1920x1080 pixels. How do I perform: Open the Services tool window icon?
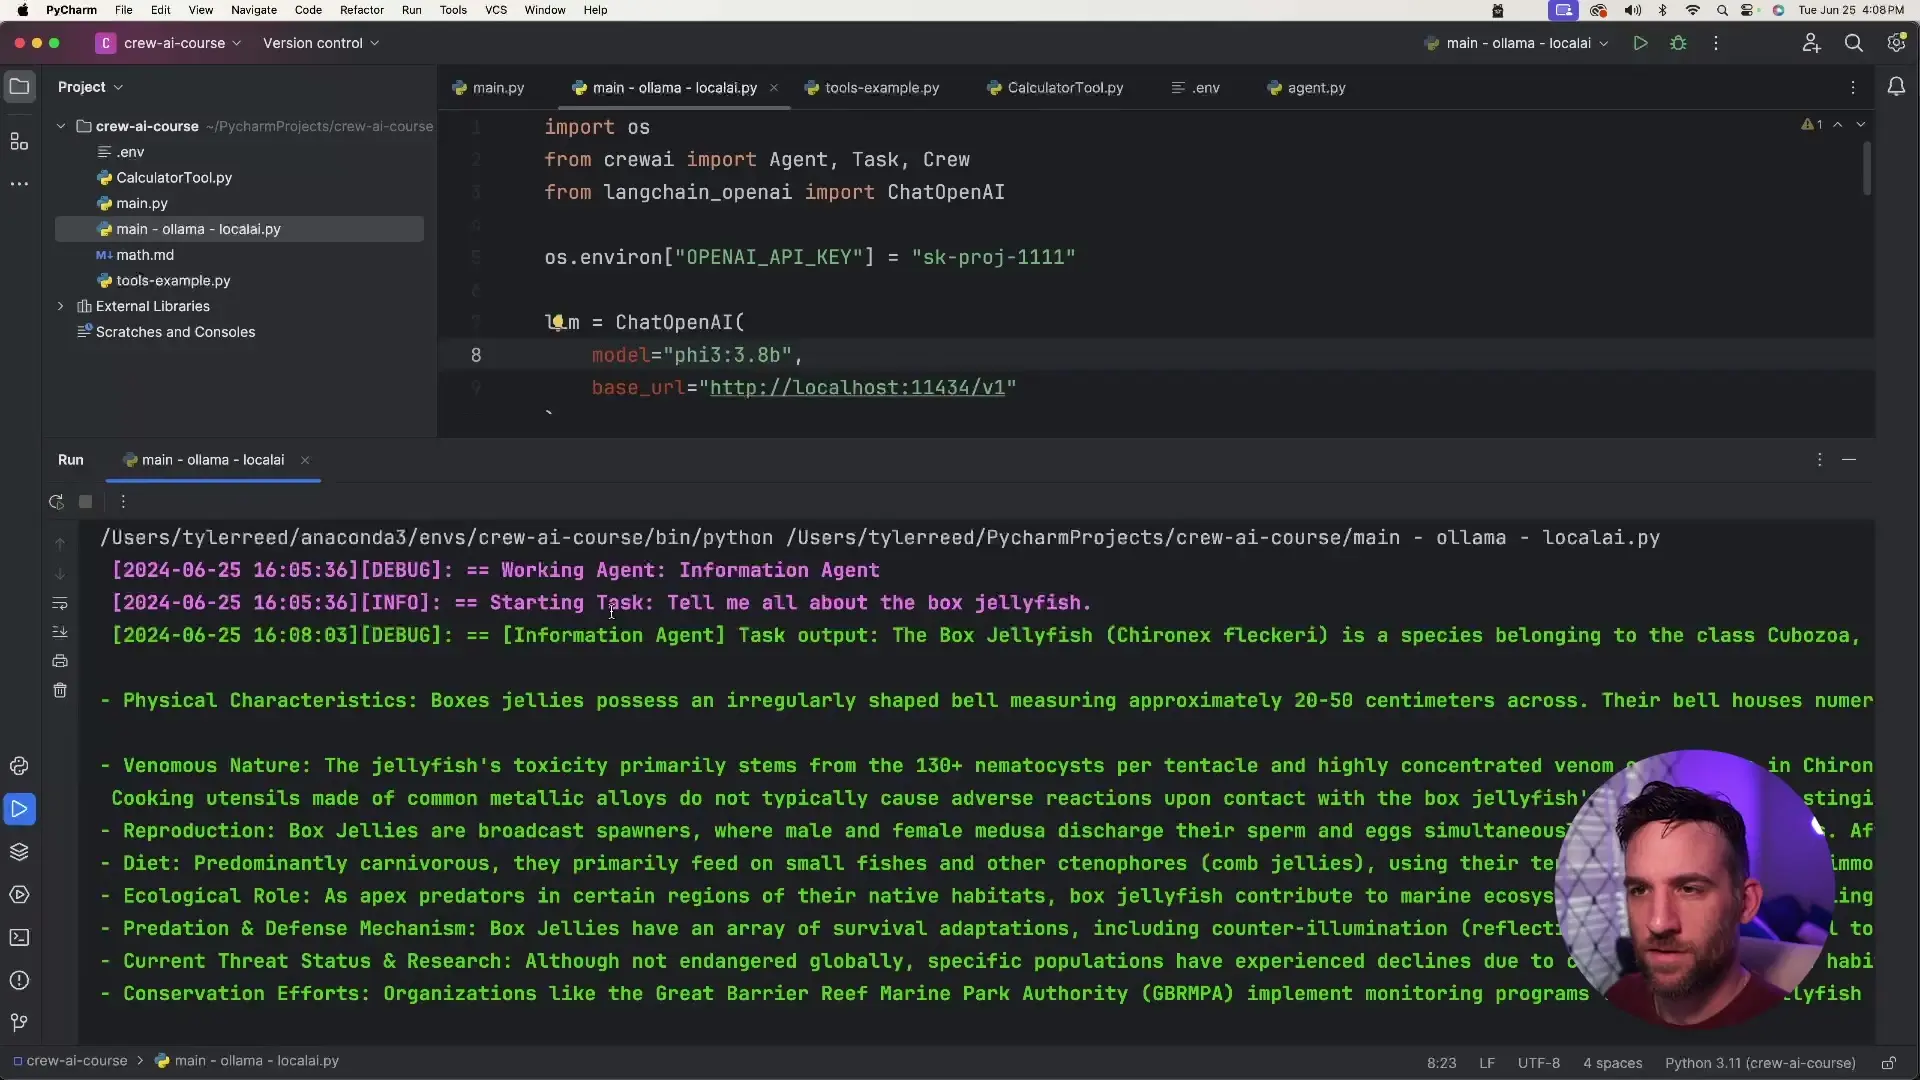point(19,895)
